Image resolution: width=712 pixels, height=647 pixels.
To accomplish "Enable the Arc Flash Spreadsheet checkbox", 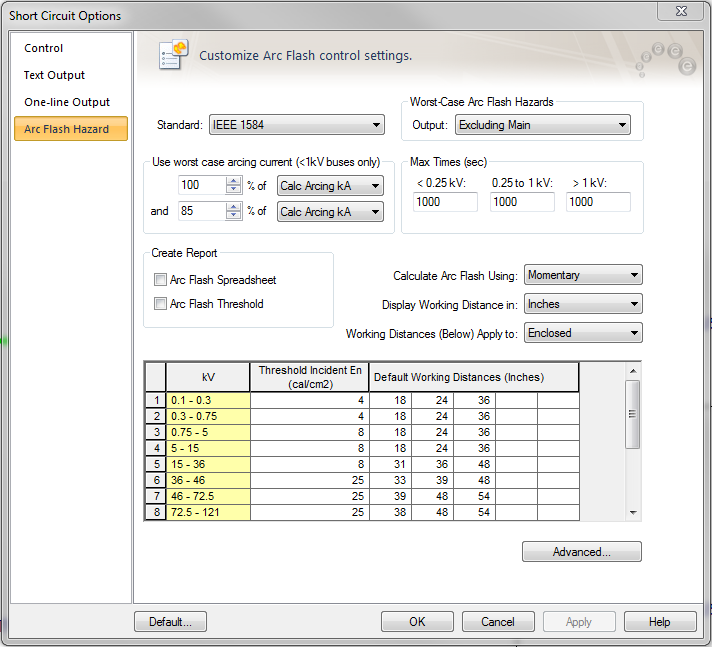I will pyautogui.click(x=160, y=279).
